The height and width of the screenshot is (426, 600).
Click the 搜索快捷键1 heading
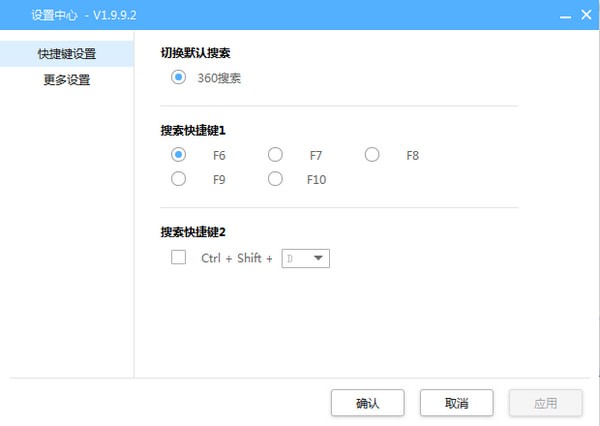(x=193, y=131)
